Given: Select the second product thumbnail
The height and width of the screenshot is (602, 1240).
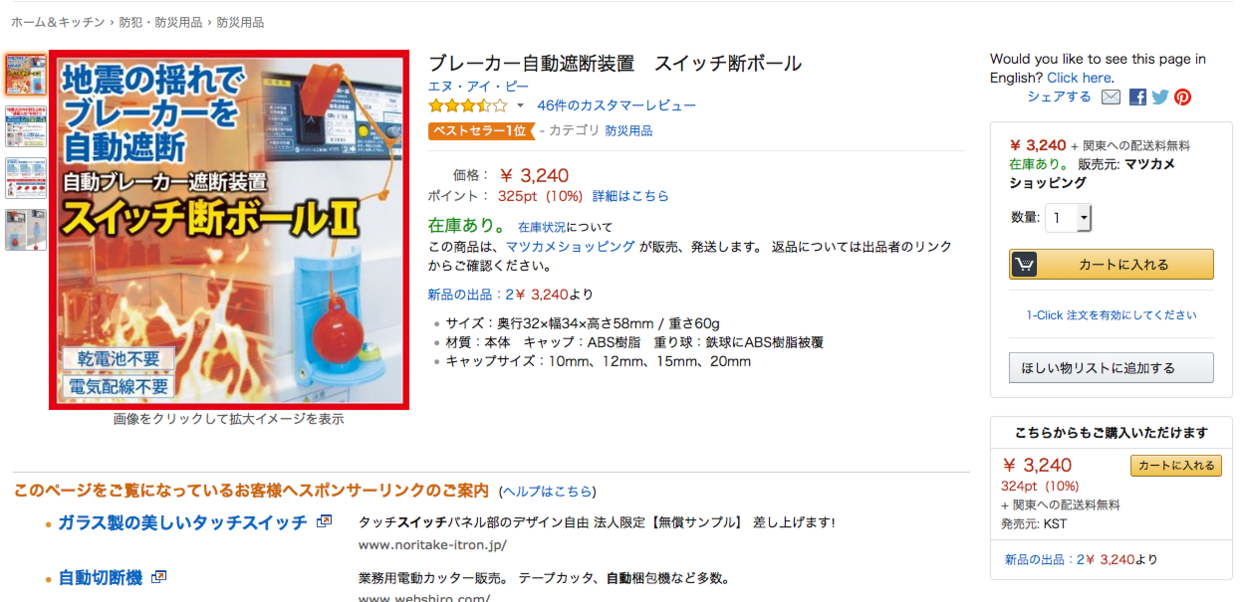Looking at the screenshot, I should (26, 126).
